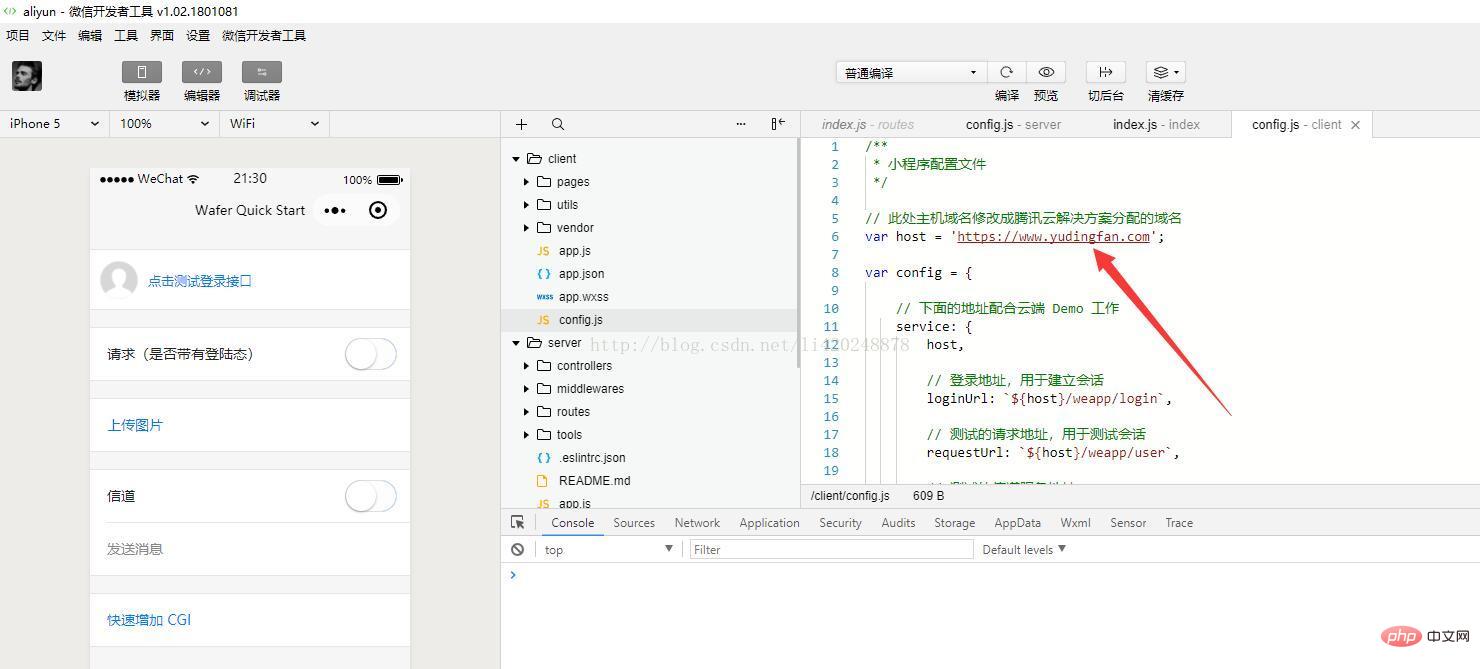Tap the quick add CGI link
1480x669 pixels.
pyautogui.click(x=149, y=620)
